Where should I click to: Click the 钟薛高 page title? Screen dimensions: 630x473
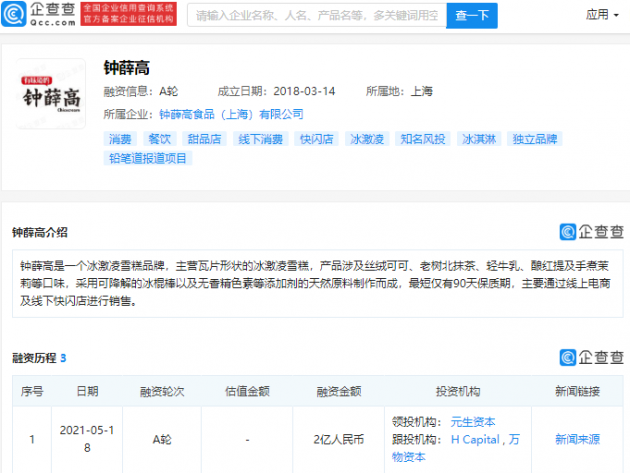pos(127,68)
